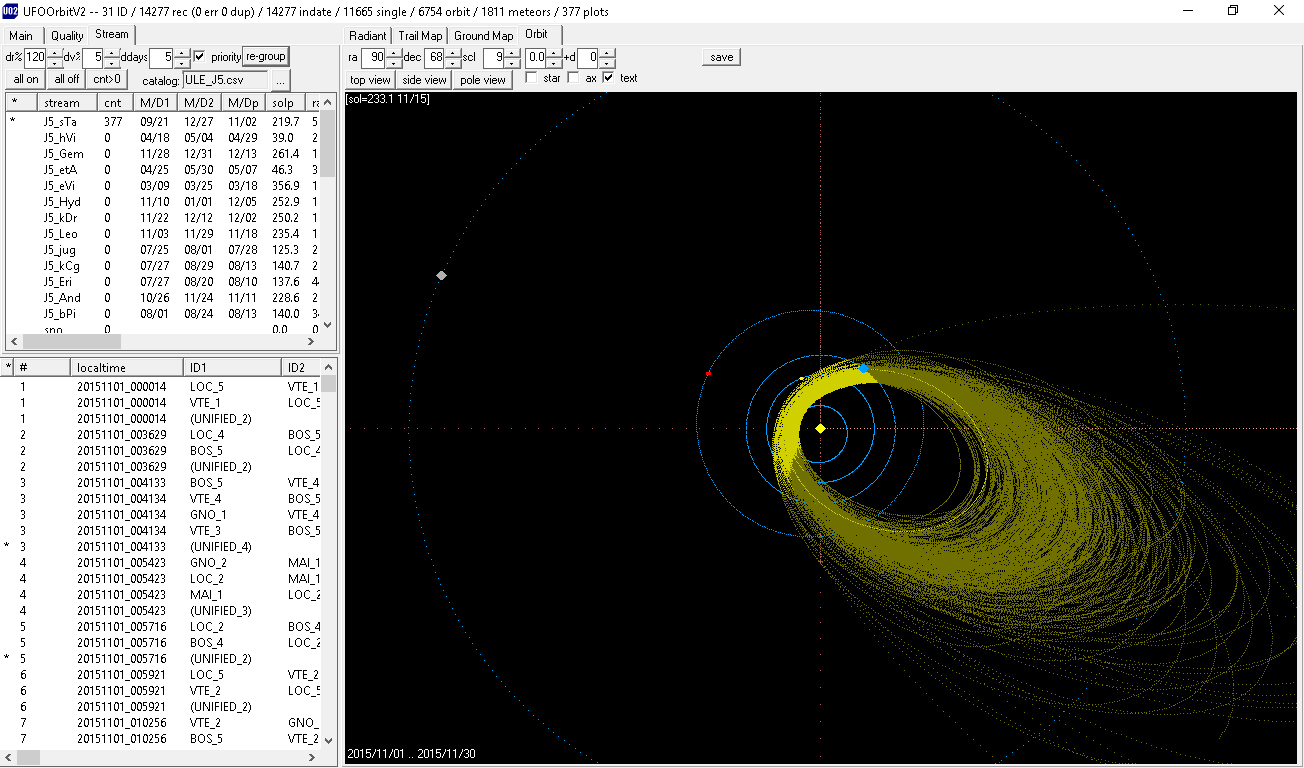Decrease the ra value with down arrow
The width and height of the screenshot is (1304, 768).
click(394, 62)
